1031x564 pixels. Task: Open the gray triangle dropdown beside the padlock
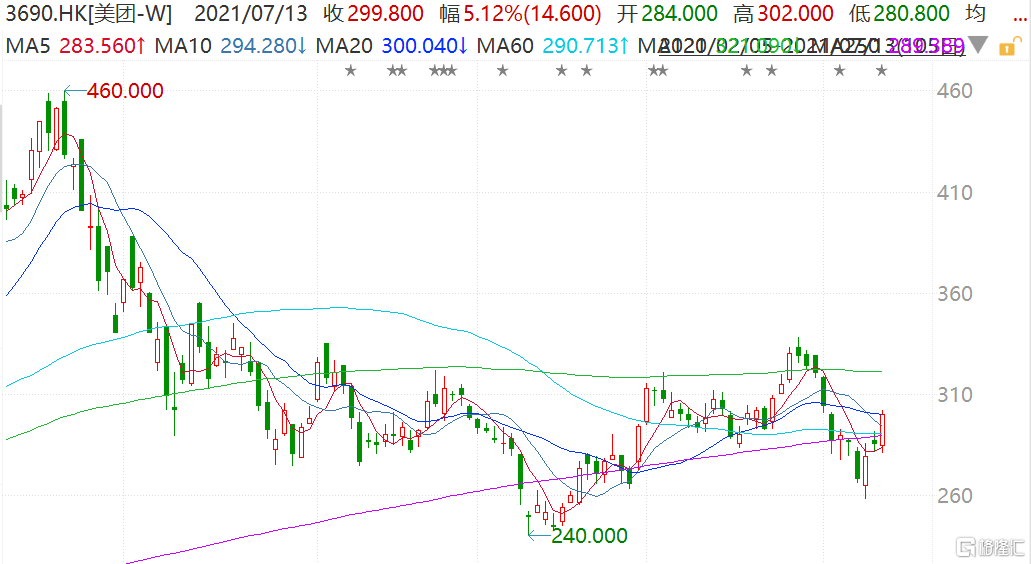coord(978,45)
